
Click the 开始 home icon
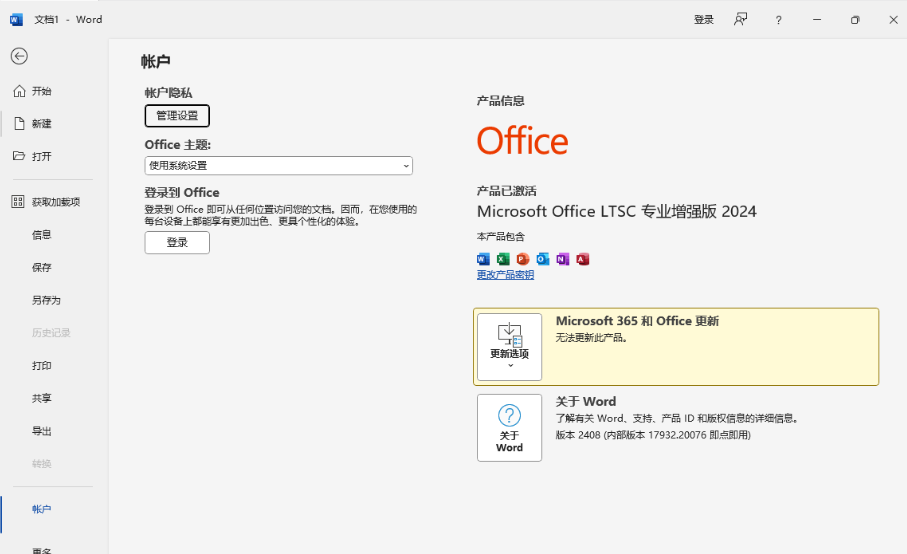point(19,91)
